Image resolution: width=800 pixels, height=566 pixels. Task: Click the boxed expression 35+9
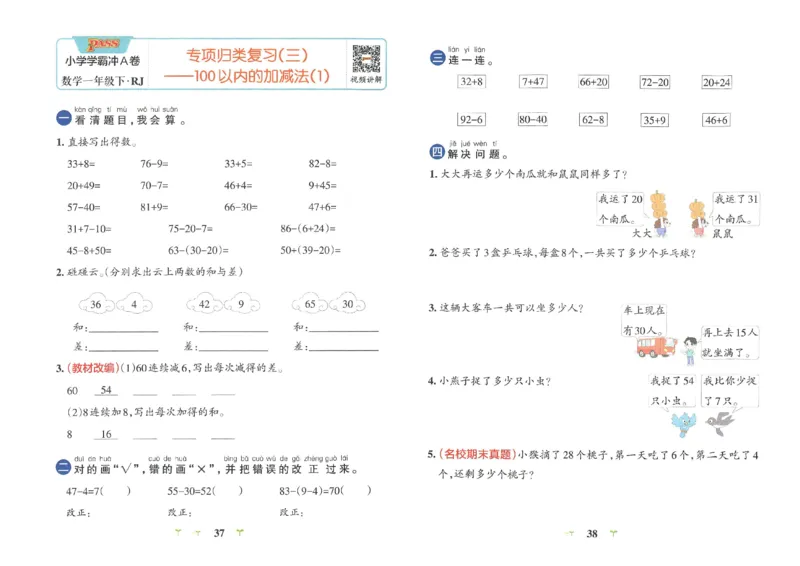[x=655, y=120]
